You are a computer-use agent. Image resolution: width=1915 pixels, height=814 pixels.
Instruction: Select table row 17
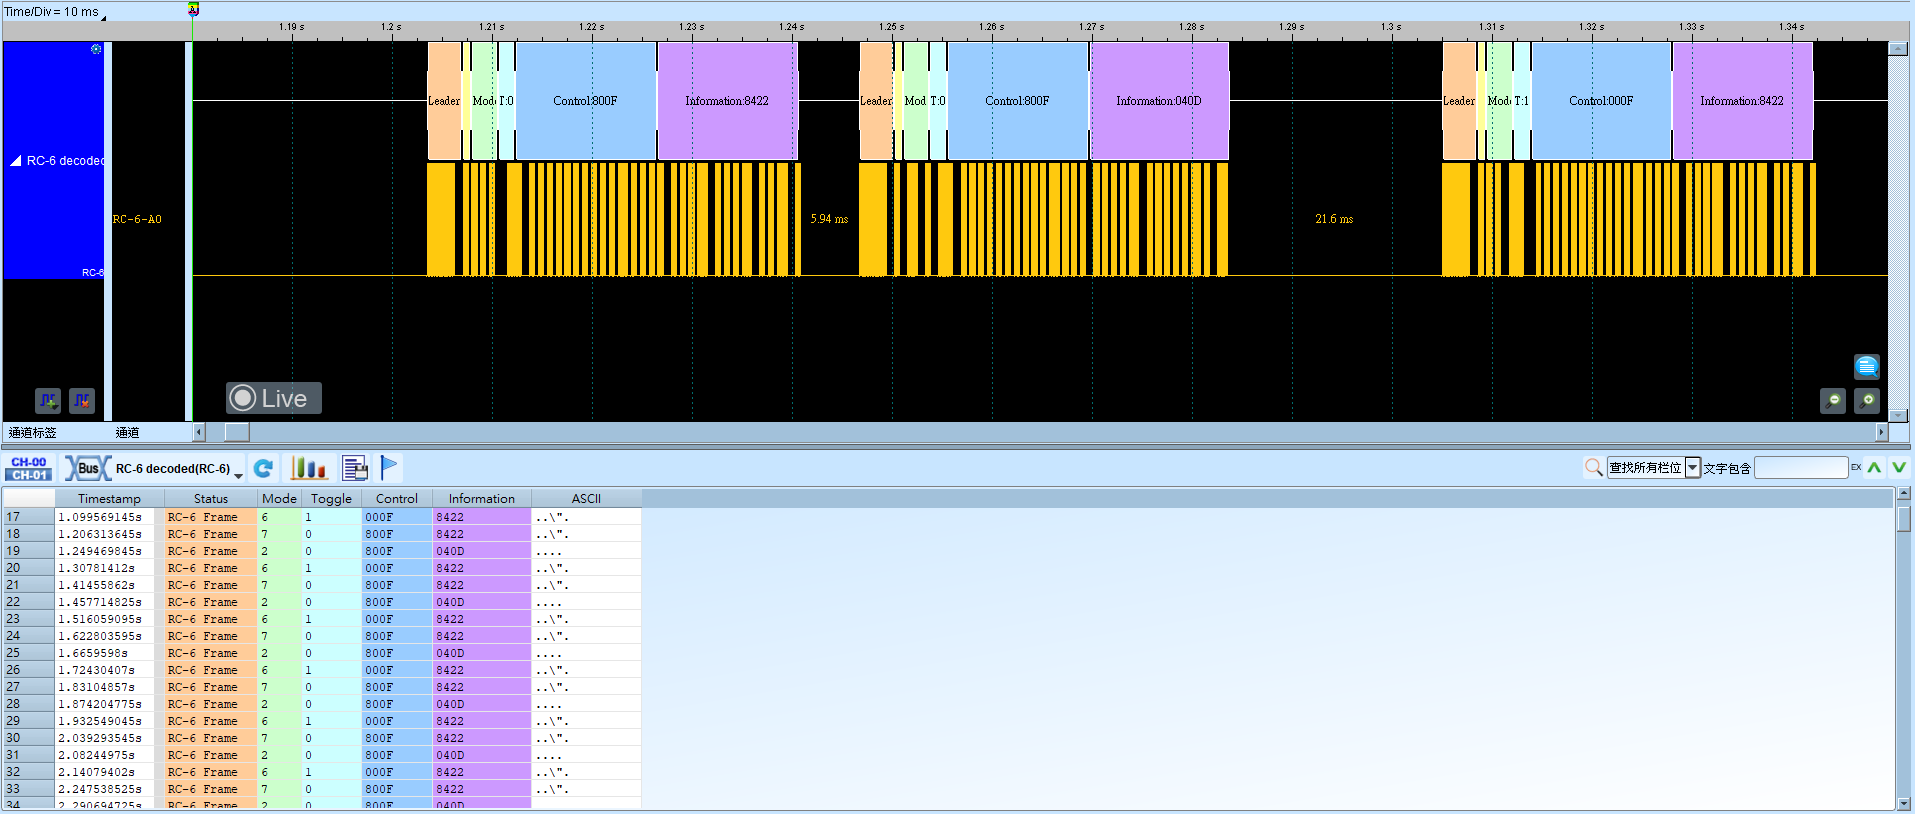(322, 517)
